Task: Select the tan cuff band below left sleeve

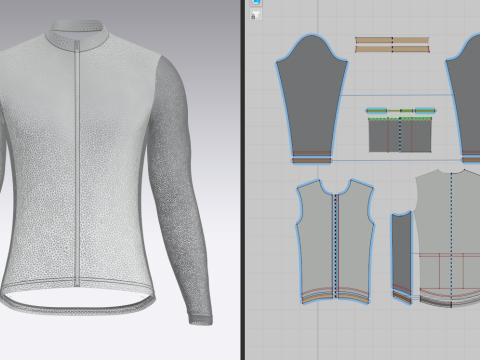Action: click(312, 161)
